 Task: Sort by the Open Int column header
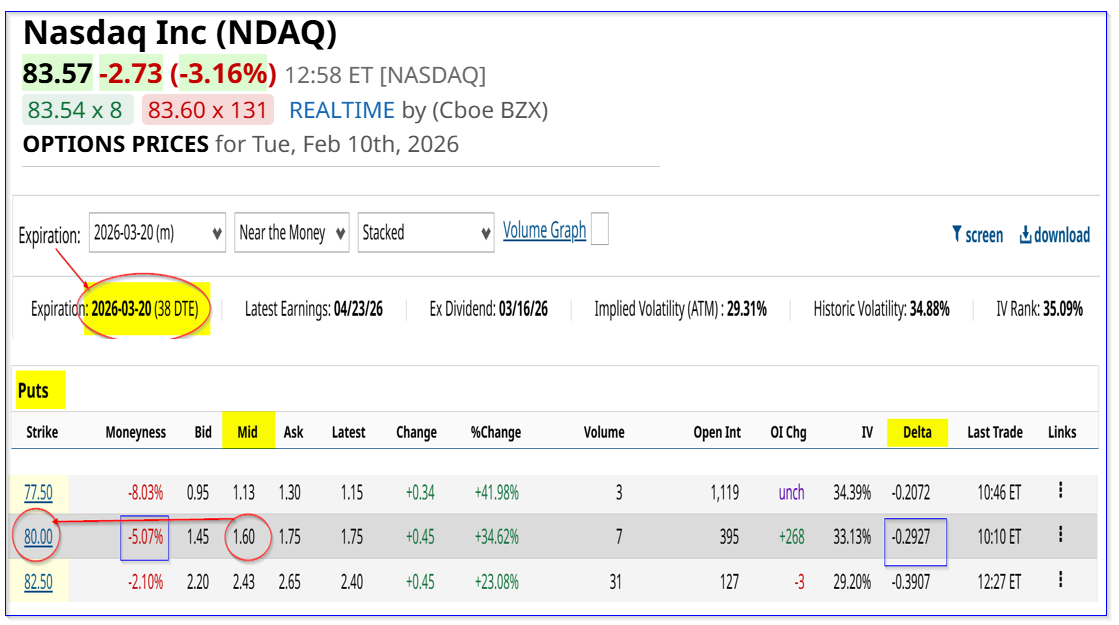coord(717,432)
